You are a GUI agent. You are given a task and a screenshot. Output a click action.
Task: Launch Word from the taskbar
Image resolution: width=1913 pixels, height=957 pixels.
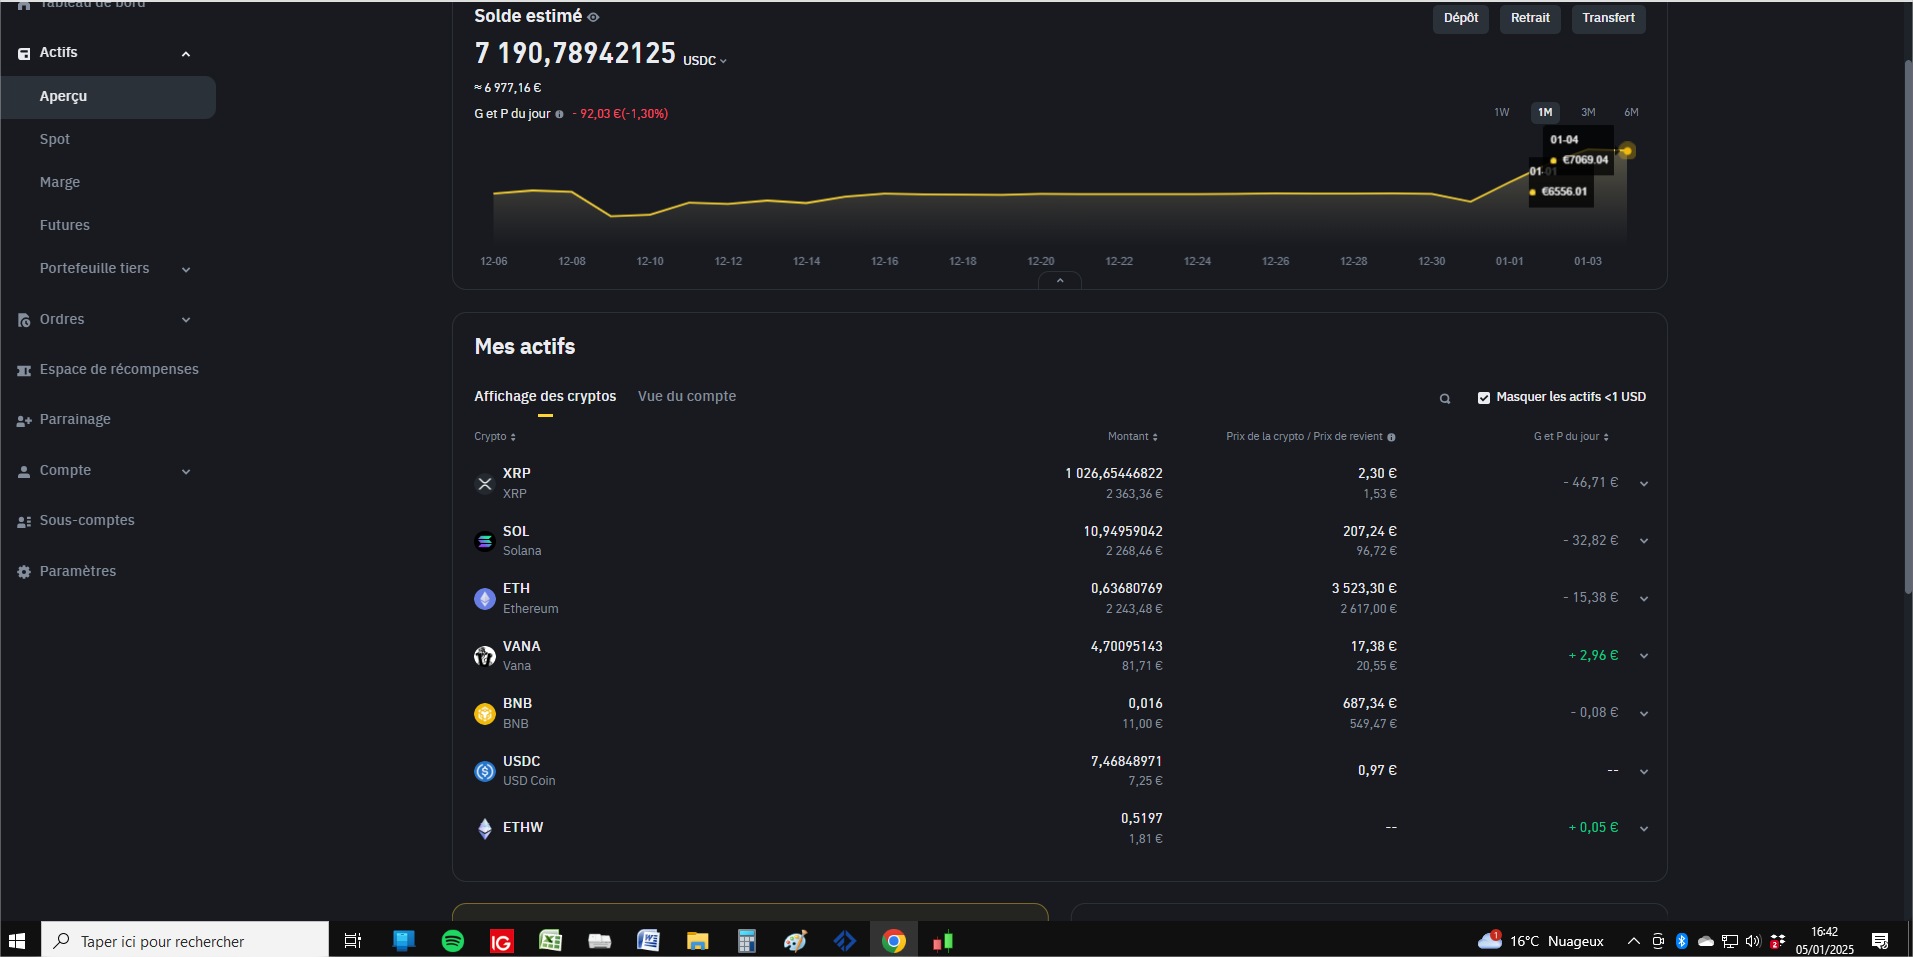coord(648,941)
